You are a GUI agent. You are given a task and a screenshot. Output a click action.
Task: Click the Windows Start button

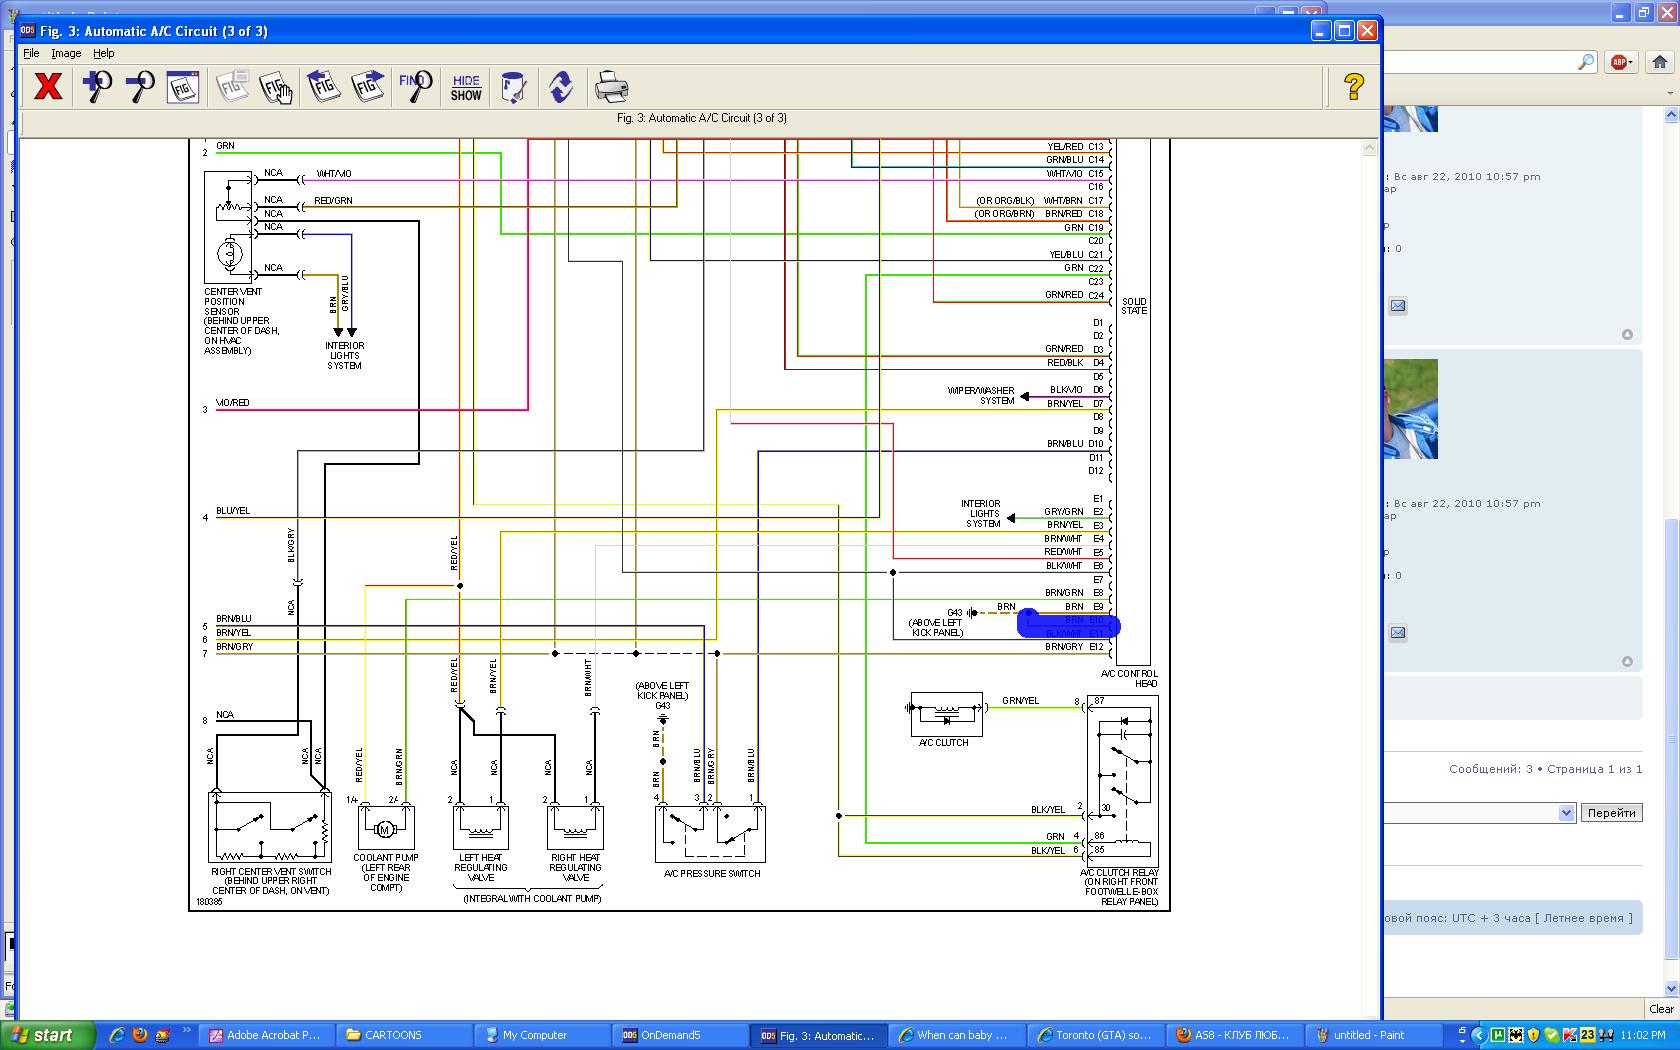pyautogui.click(x=47, y=1035)
